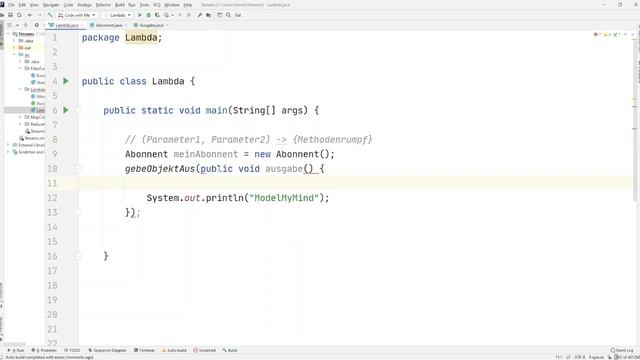Open the SonarLint tool window
Viewport: 640px width, 360px height.
[204, 350]
